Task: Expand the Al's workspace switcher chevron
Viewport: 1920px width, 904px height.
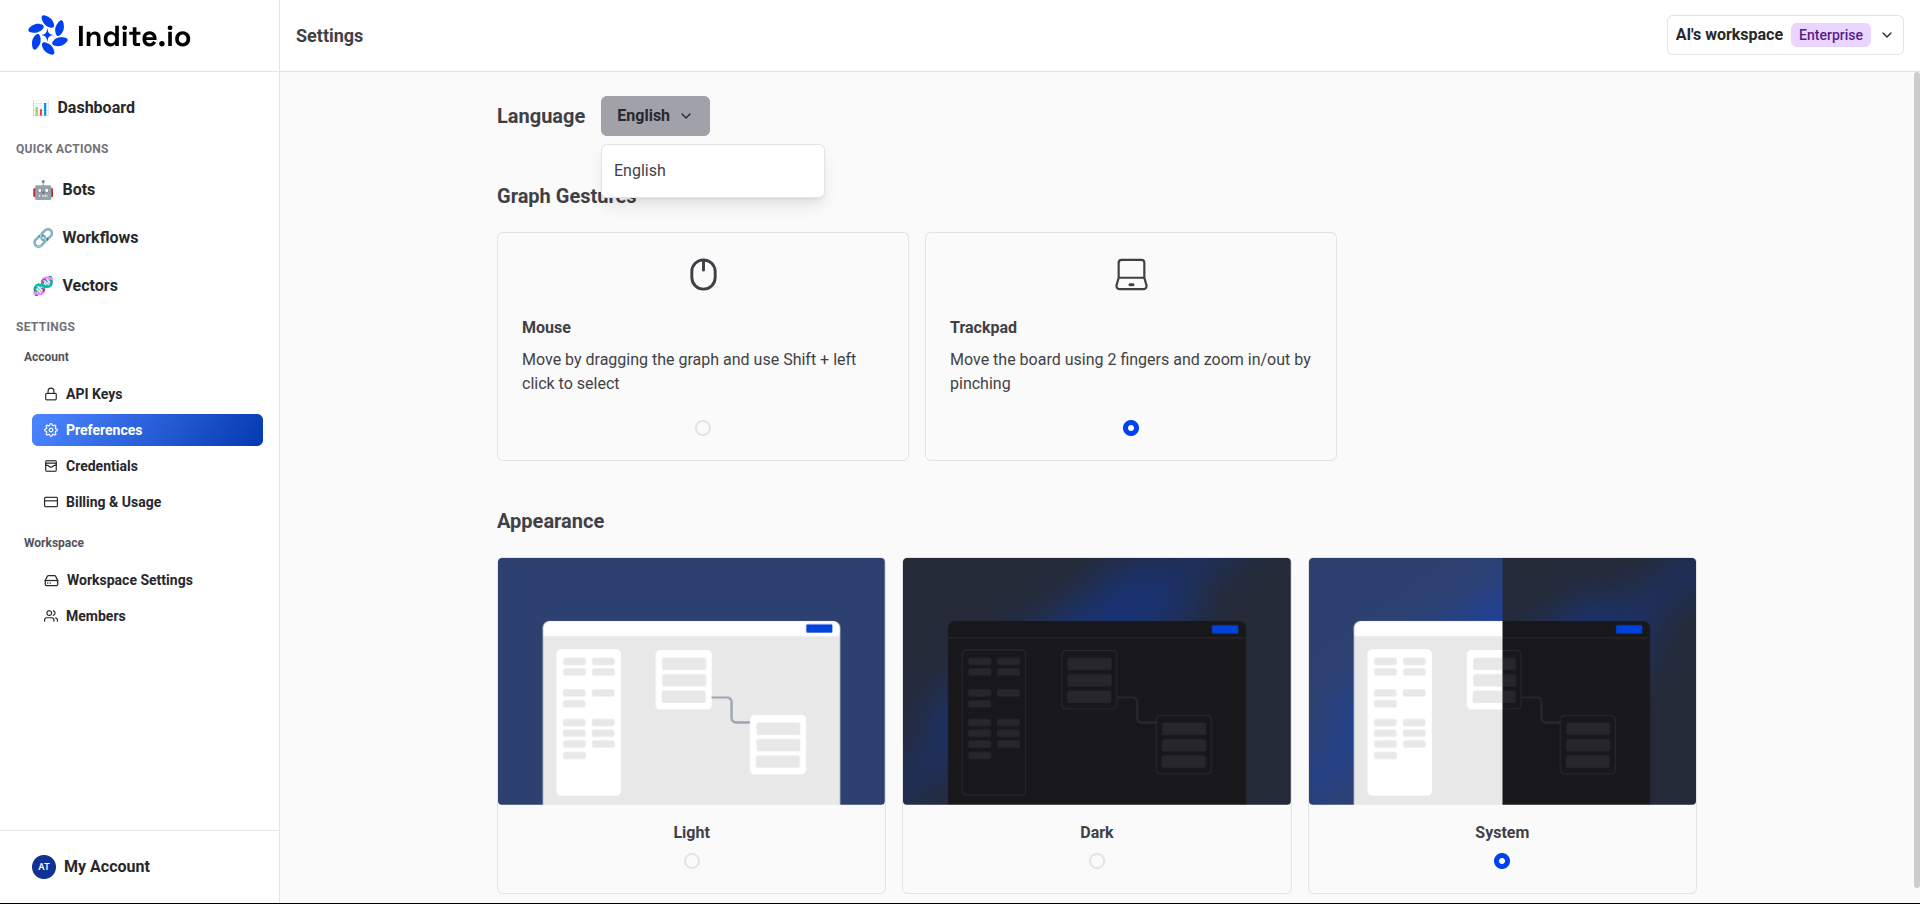Action: [x=1887, y=35]
